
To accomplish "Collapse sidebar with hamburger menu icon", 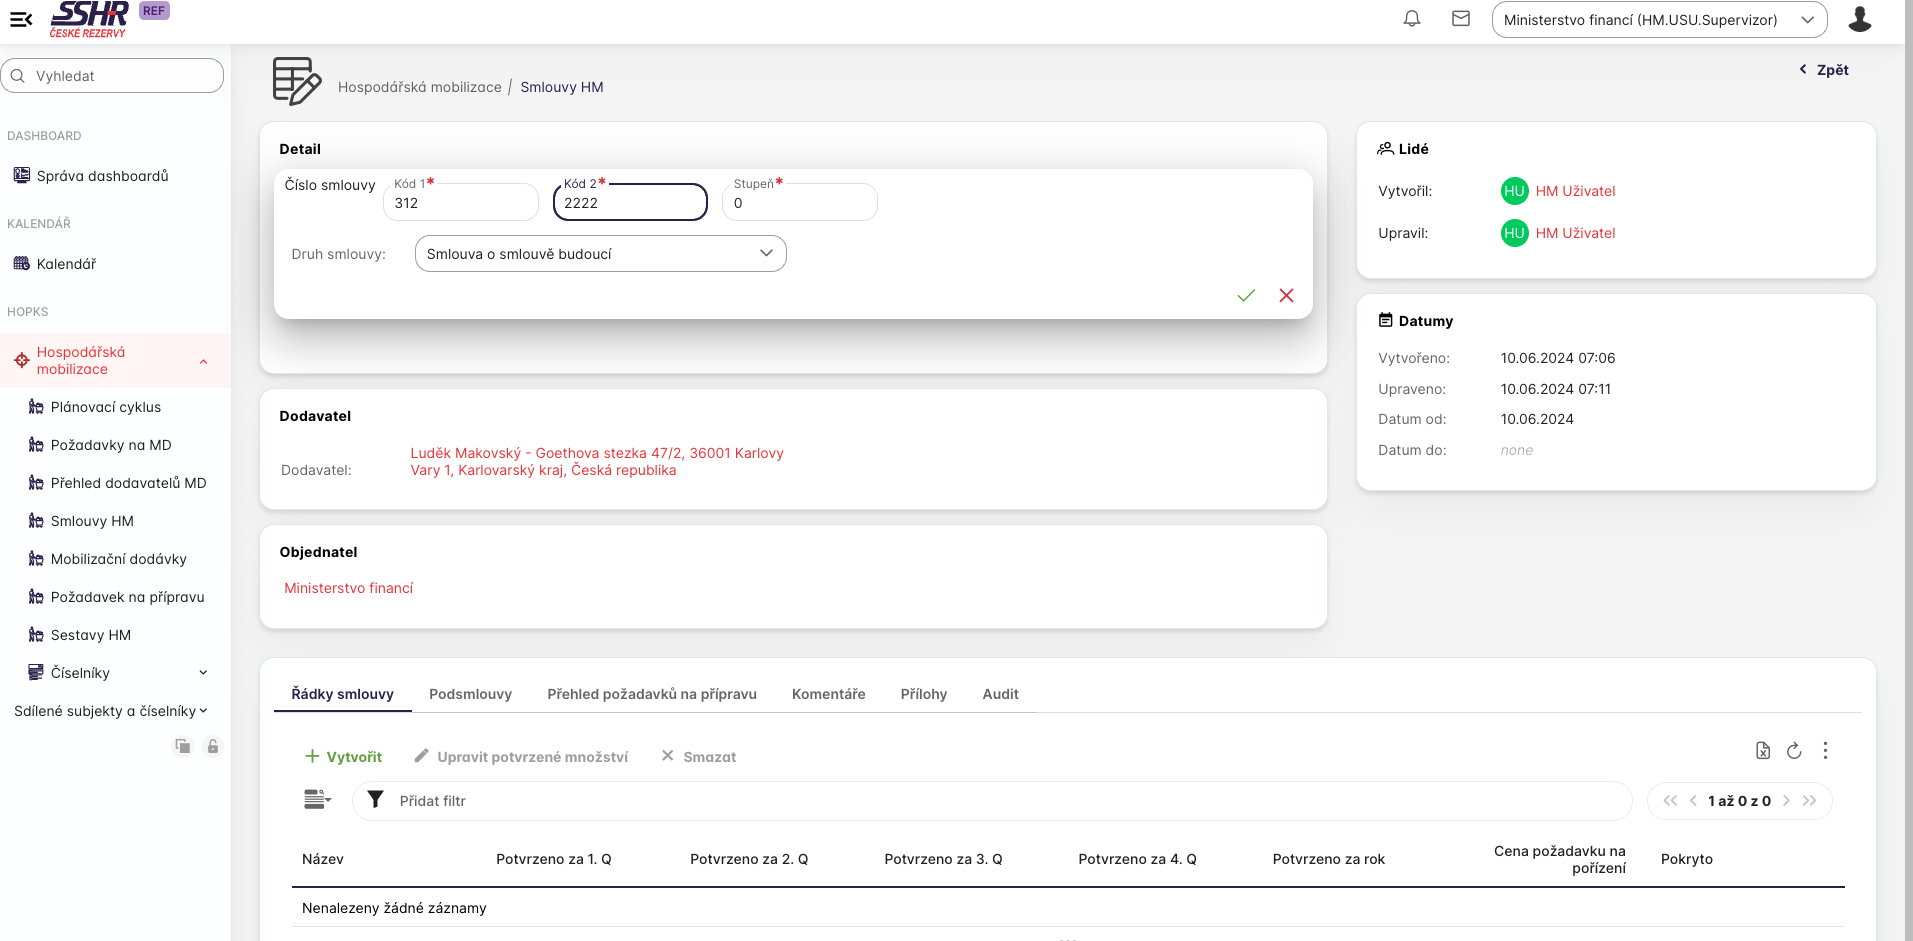I will (x=21, y=19).
